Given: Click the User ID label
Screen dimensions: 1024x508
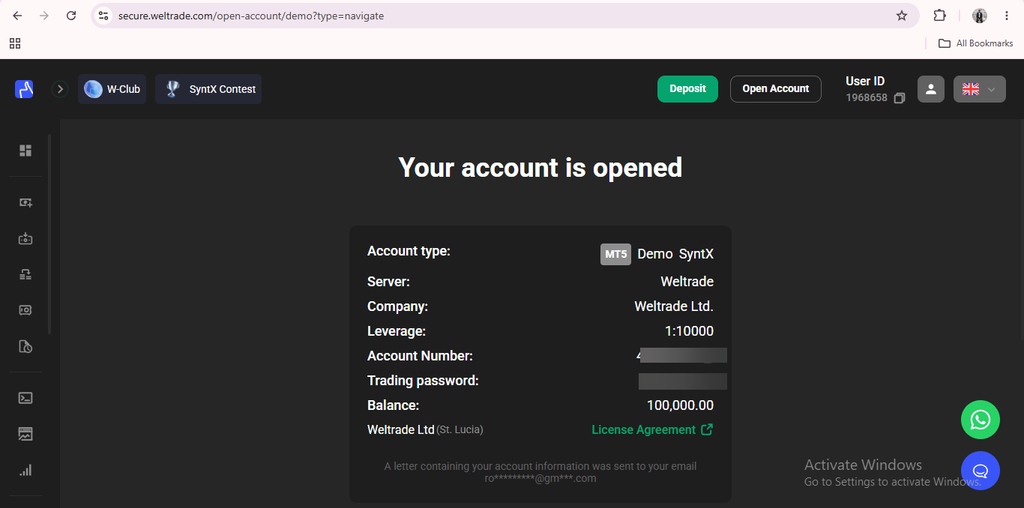Looking at the screenshot, I should [x=865, y=82].
